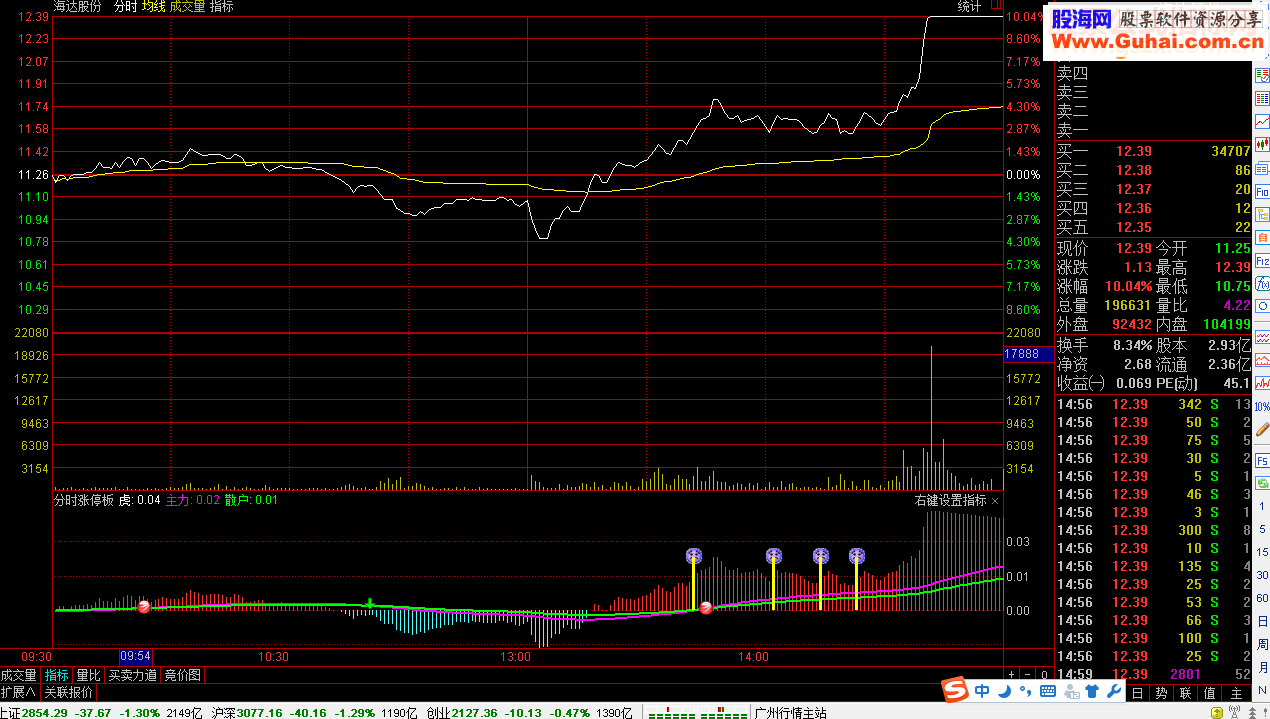The image size is (1270, 719).
Task: Close the 右键设置指标 hint with ×
Action: coord(995,500)
